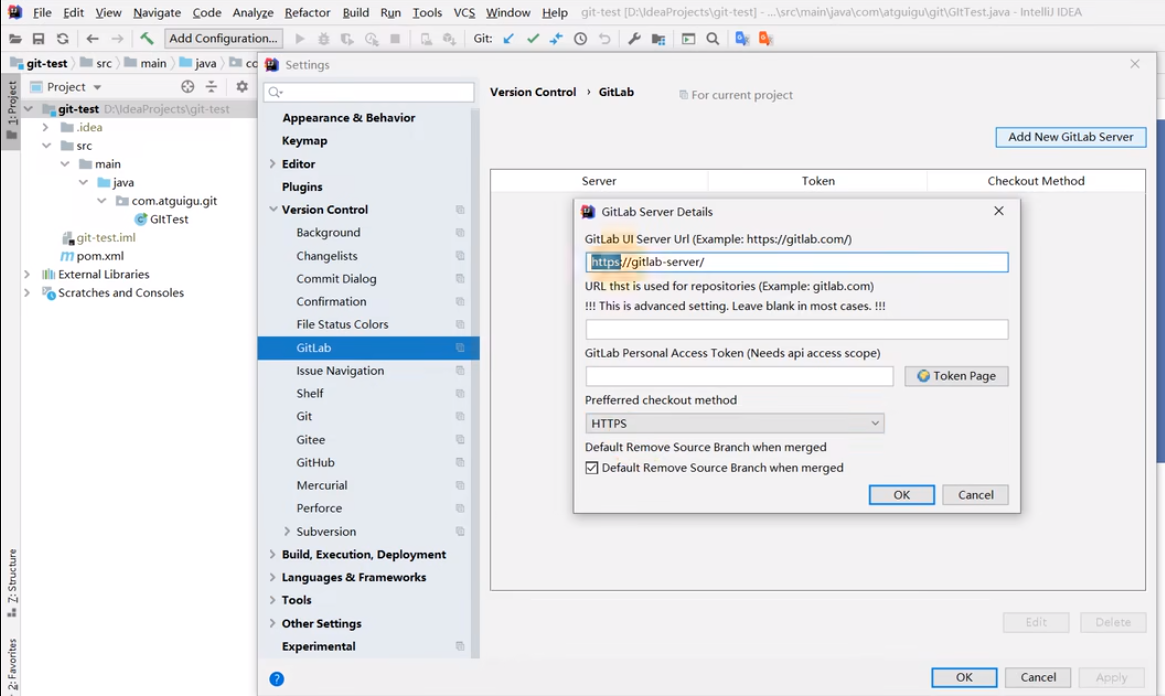The image size is (1165, 696).
Task: Click the Build project hammer icon
Action: 146,39
